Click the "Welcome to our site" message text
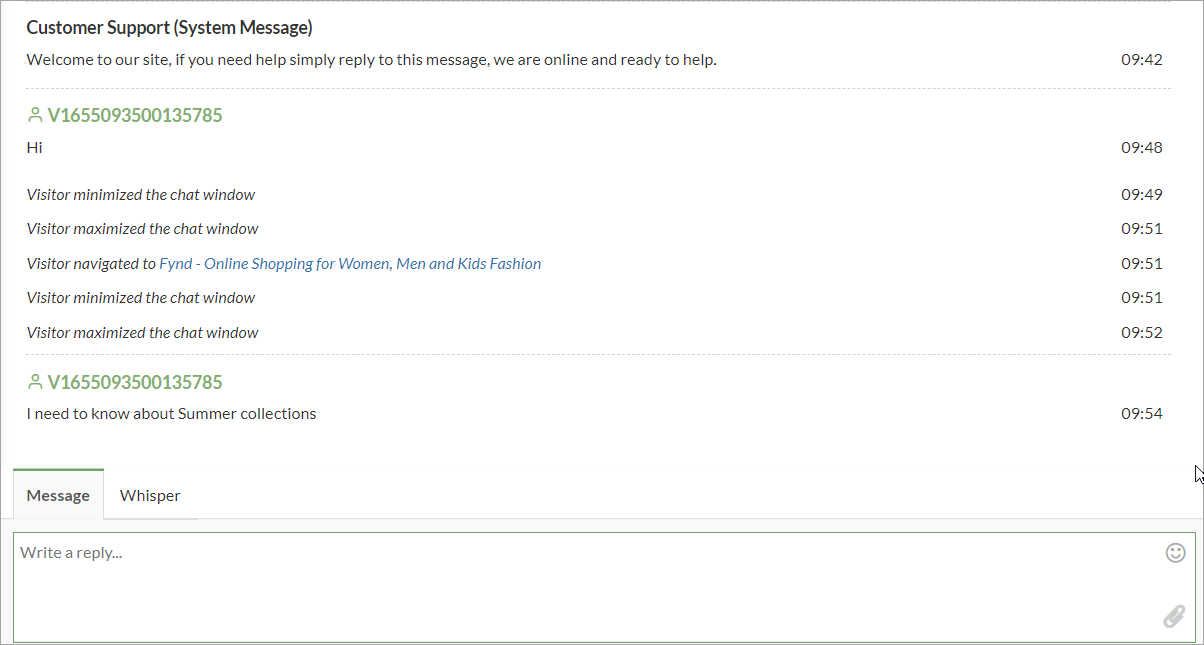Viewport: 1204px width, 645px height. (x=371, y=60)
